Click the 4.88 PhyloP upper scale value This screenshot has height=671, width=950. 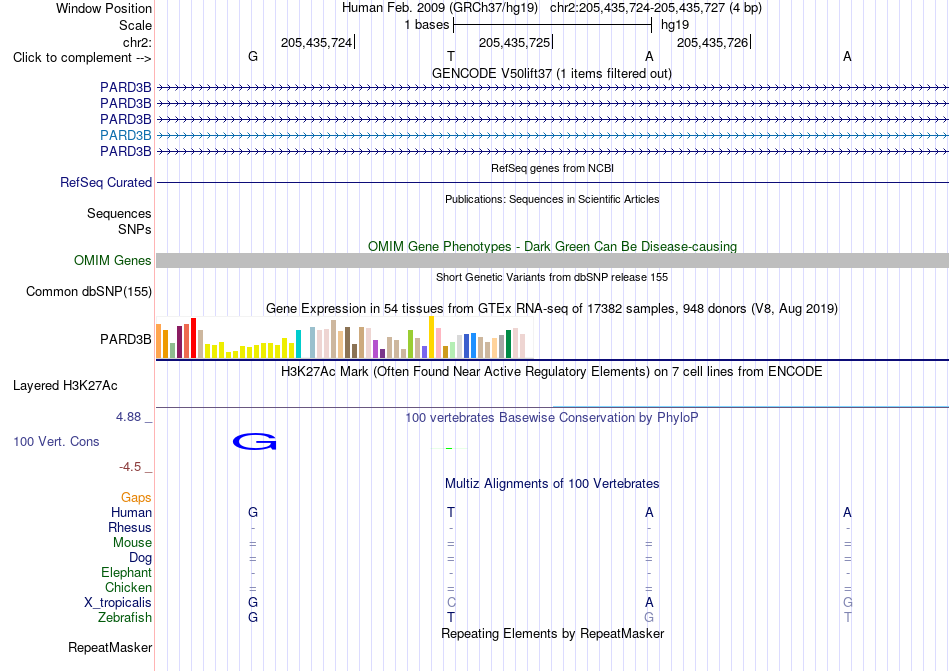[128, 417]
